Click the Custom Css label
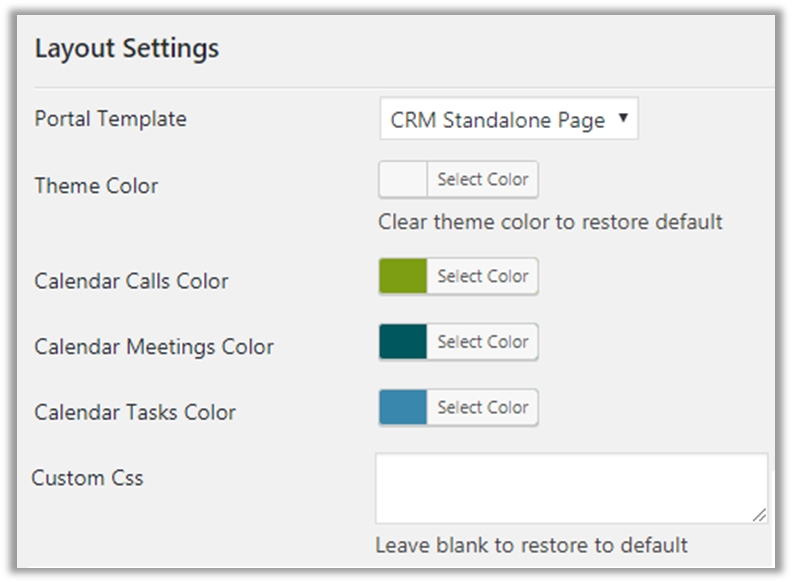792x583 pixels. [87, 478]
